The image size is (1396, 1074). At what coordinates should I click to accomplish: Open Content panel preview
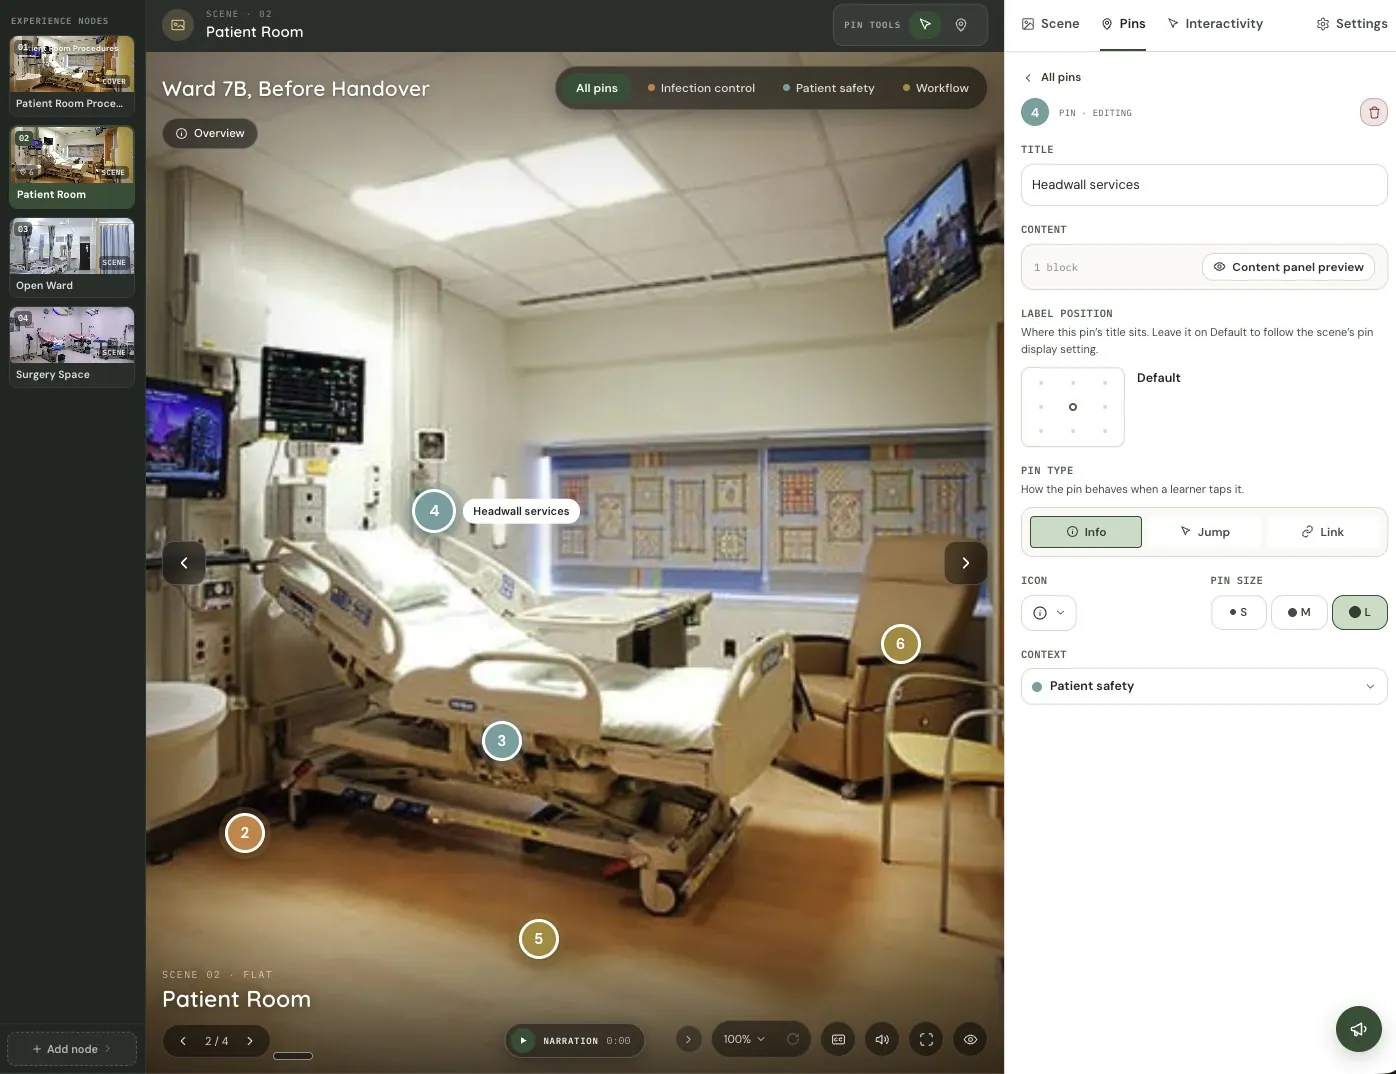tap(1288, 267)
